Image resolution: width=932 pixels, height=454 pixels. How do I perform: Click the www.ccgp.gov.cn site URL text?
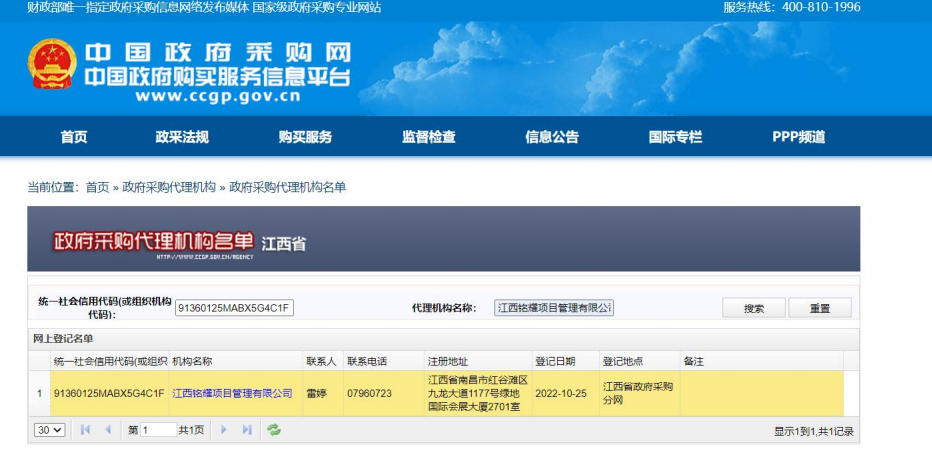(x=218, y=96)
